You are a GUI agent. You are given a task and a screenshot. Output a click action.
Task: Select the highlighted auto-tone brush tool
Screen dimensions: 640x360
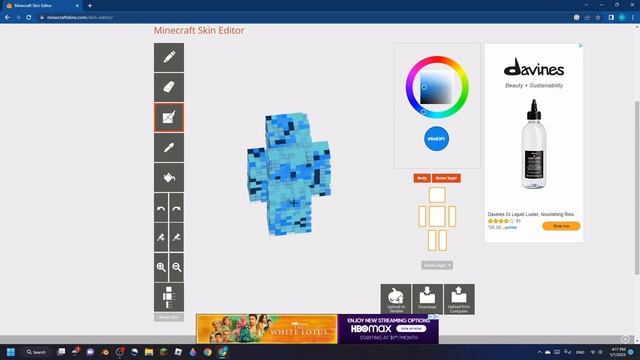click(x=169, y=118)
